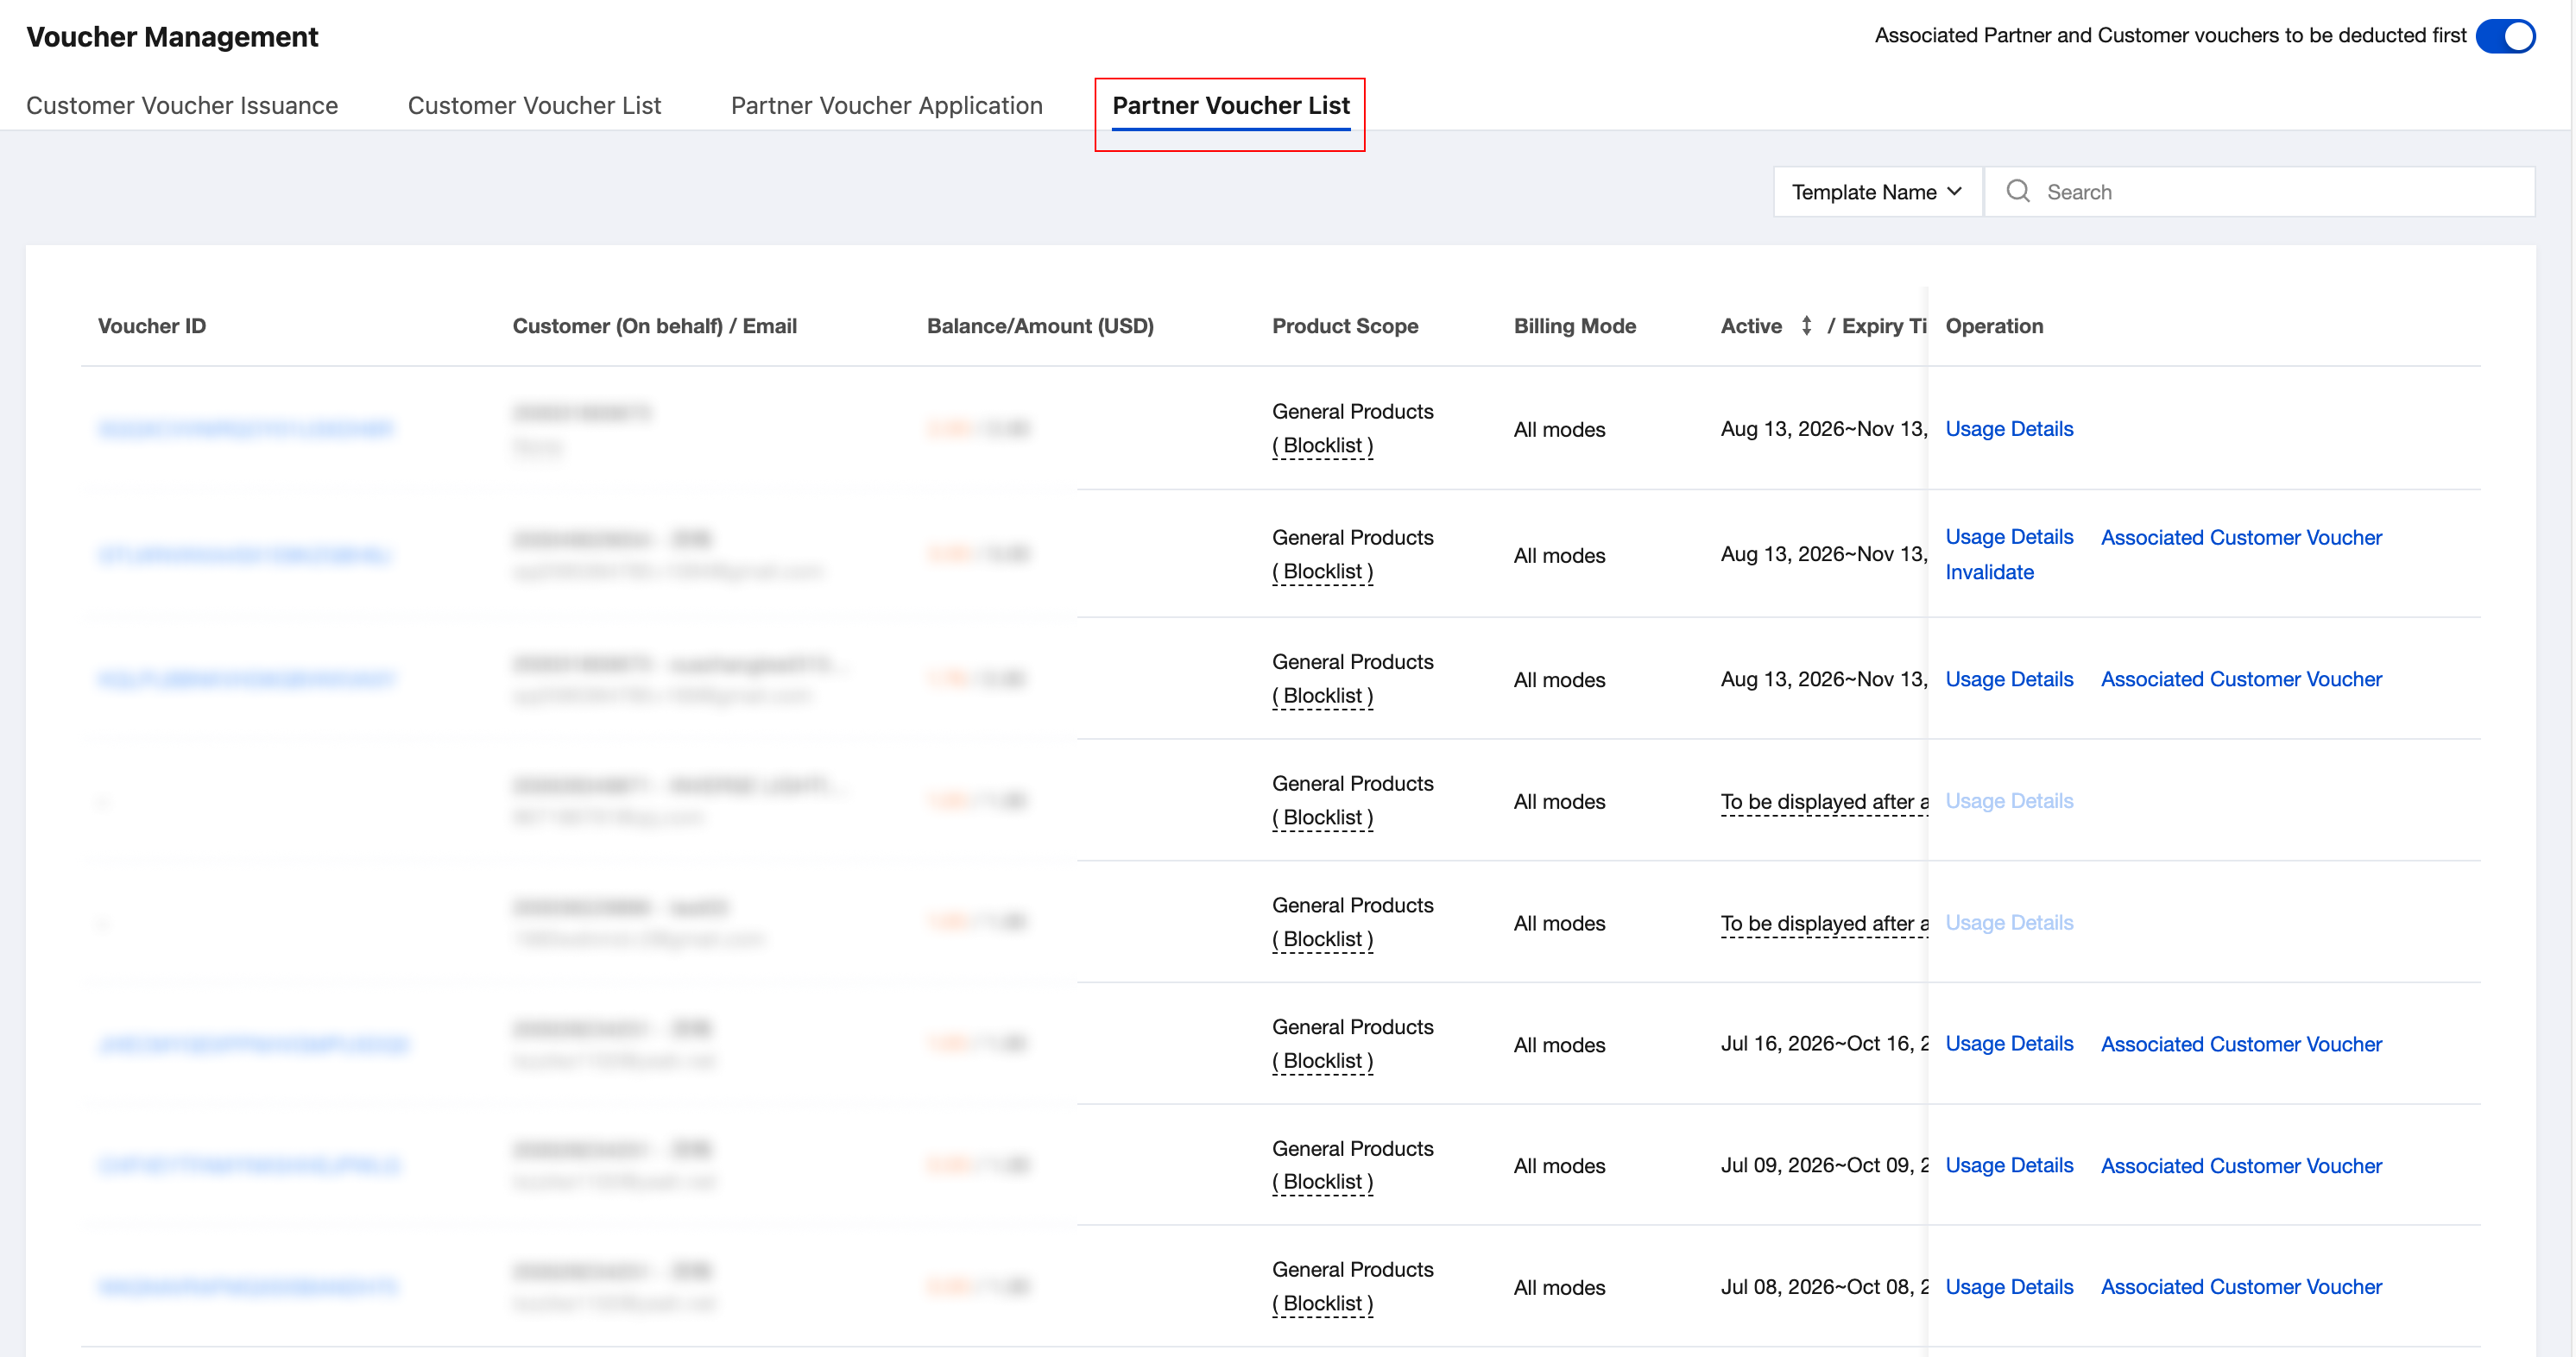Click the Customer (On behalf) / Email header
2576x1357 pixels.
(x=654, y=326)
